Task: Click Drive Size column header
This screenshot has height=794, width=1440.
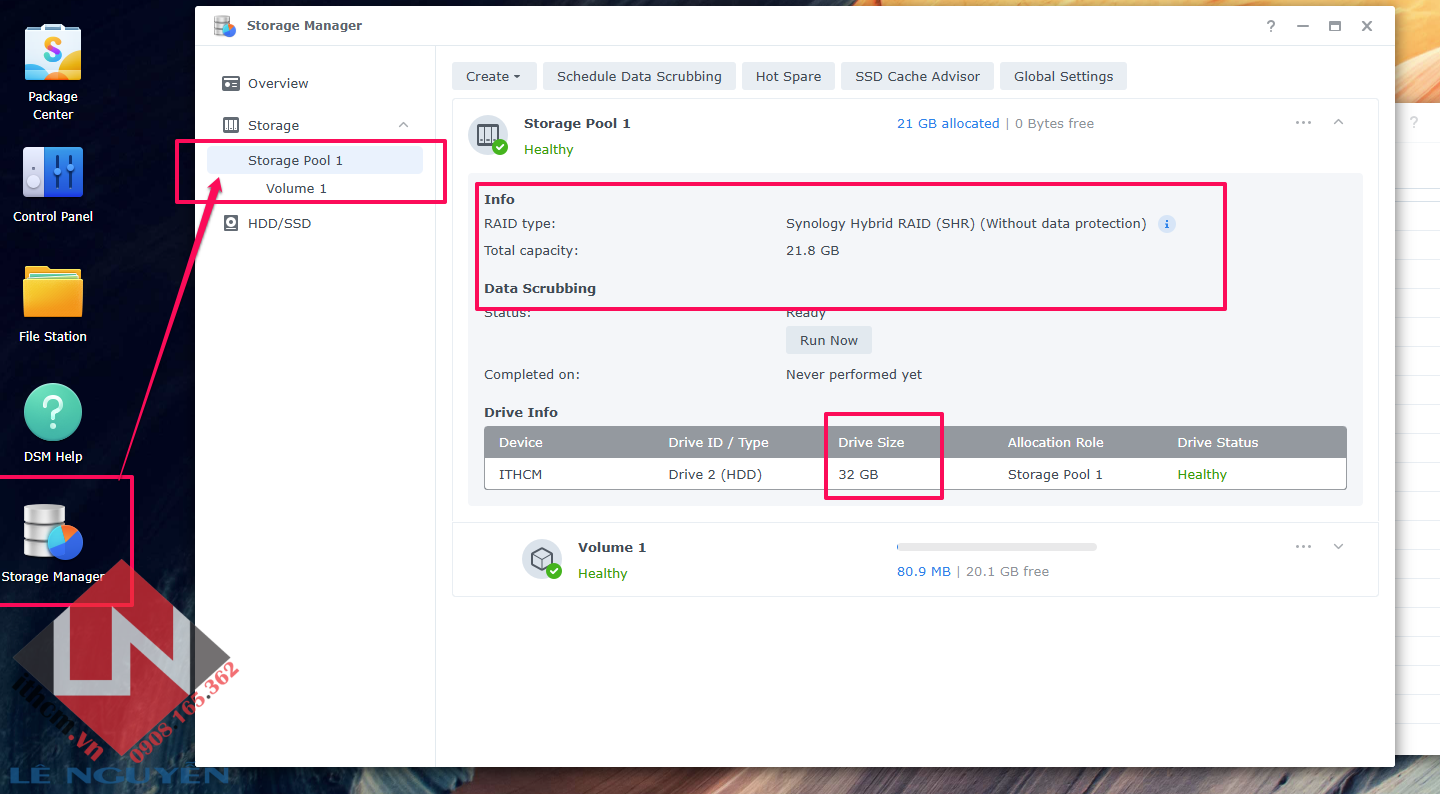Action: point(871,442)
